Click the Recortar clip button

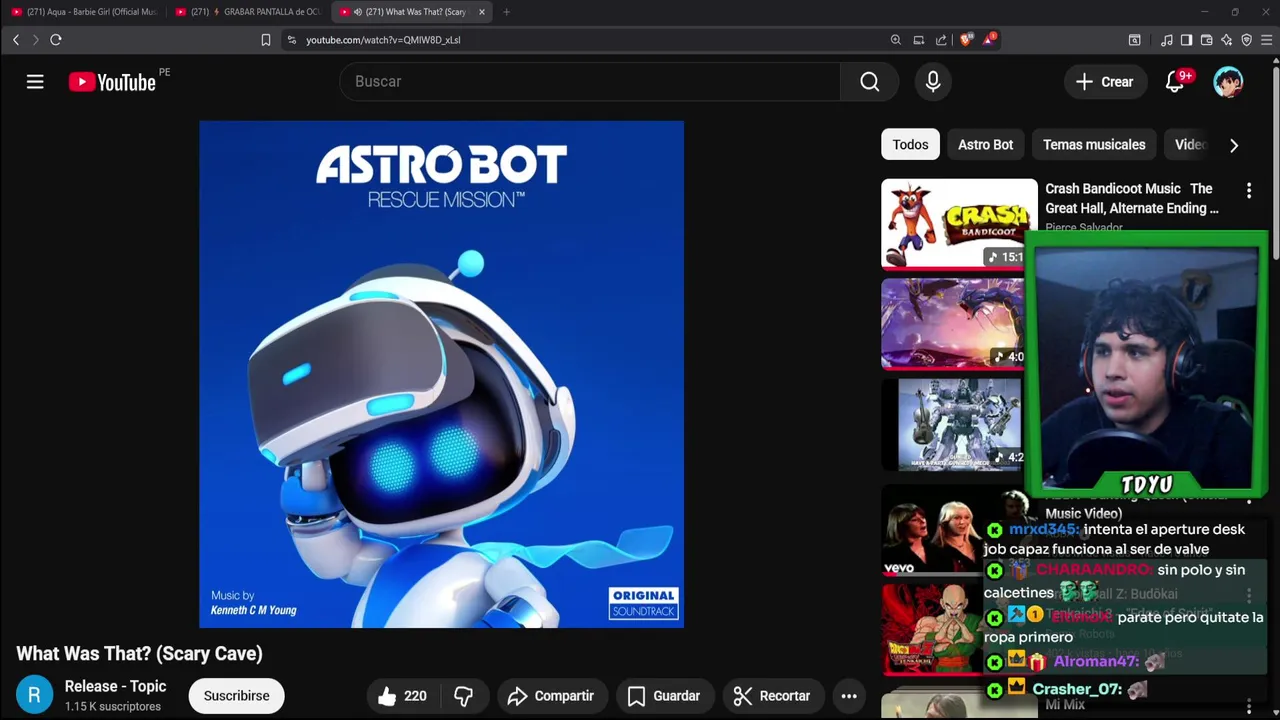pos(771,696)
